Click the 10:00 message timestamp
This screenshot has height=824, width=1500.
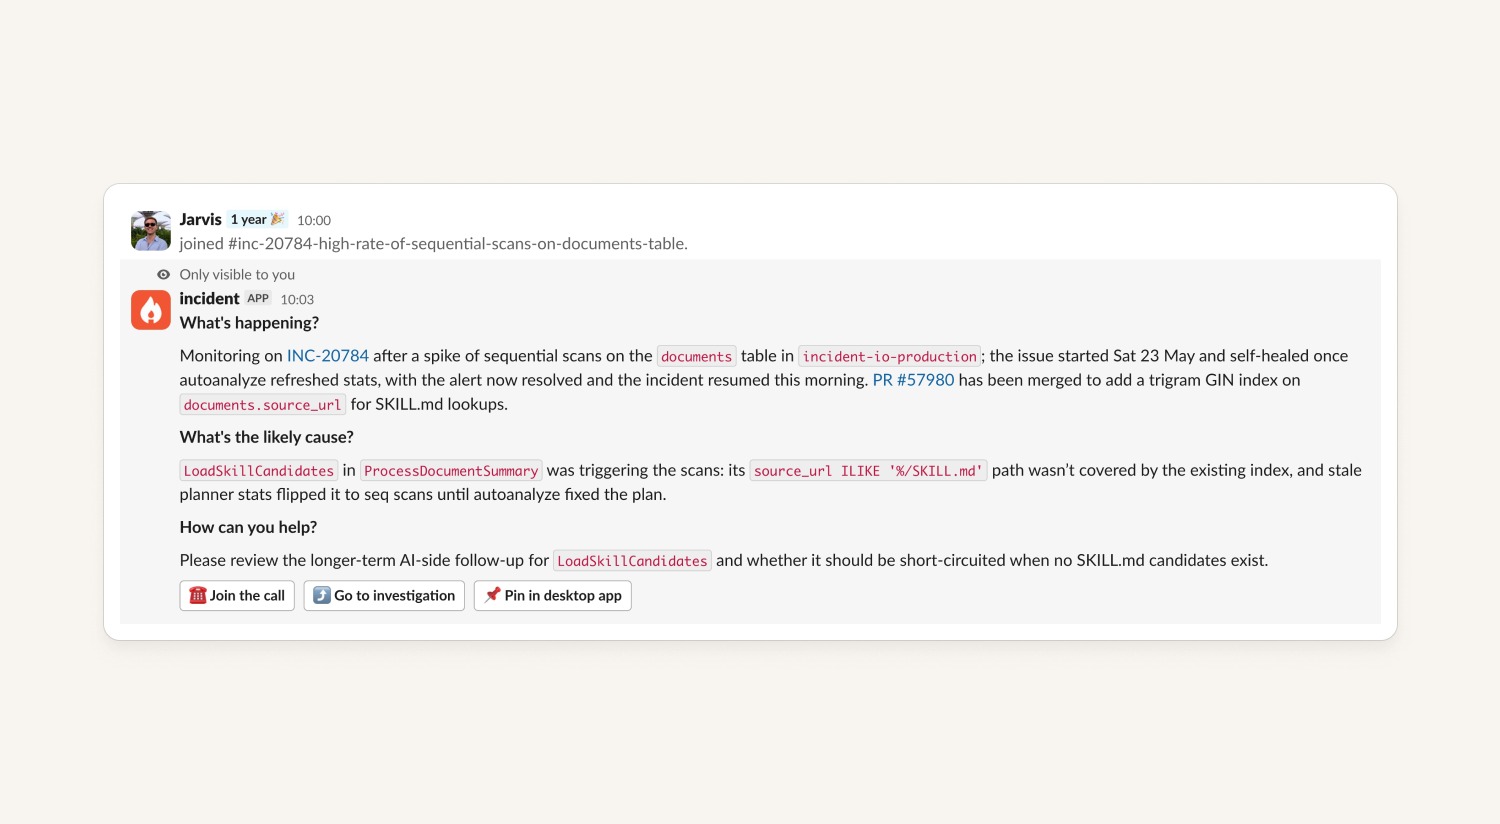pos(314,220)
